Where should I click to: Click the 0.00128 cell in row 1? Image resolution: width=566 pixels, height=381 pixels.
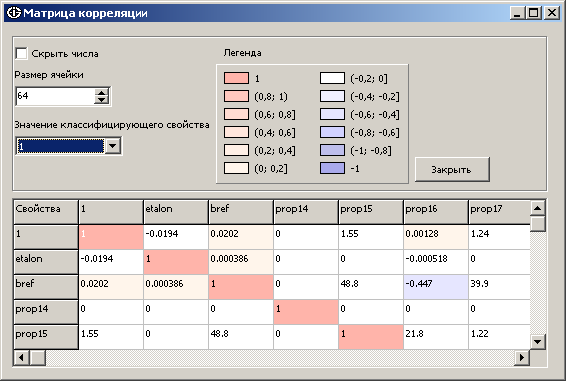[x=436, y=237]
